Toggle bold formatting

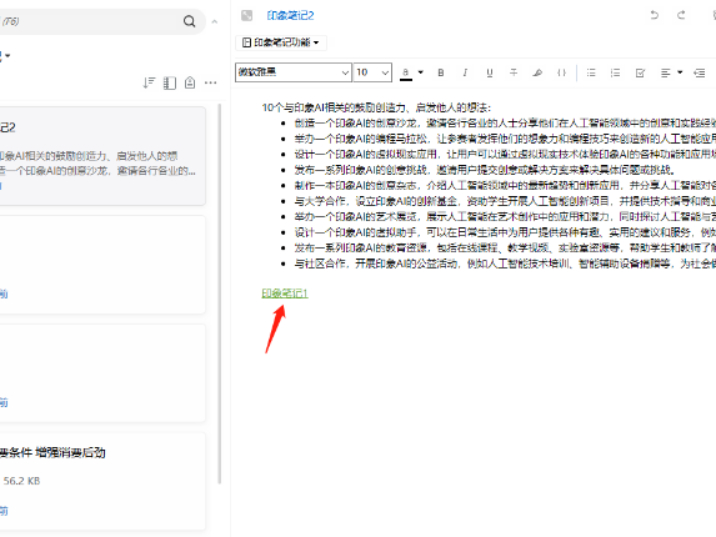tap(441, 73)
